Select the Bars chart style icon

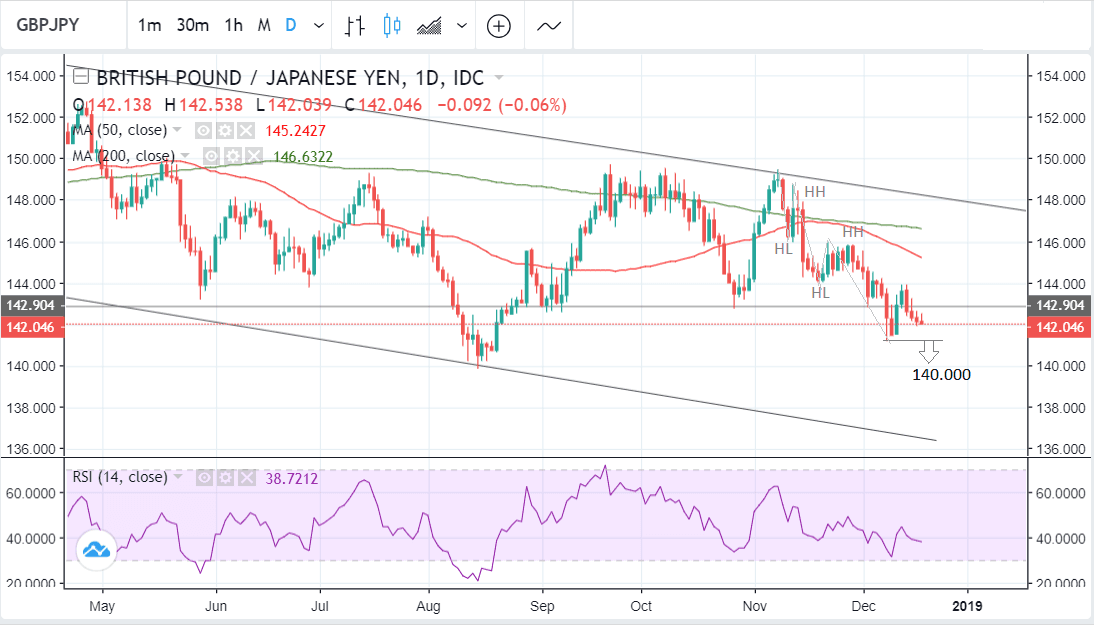[354, 26]
